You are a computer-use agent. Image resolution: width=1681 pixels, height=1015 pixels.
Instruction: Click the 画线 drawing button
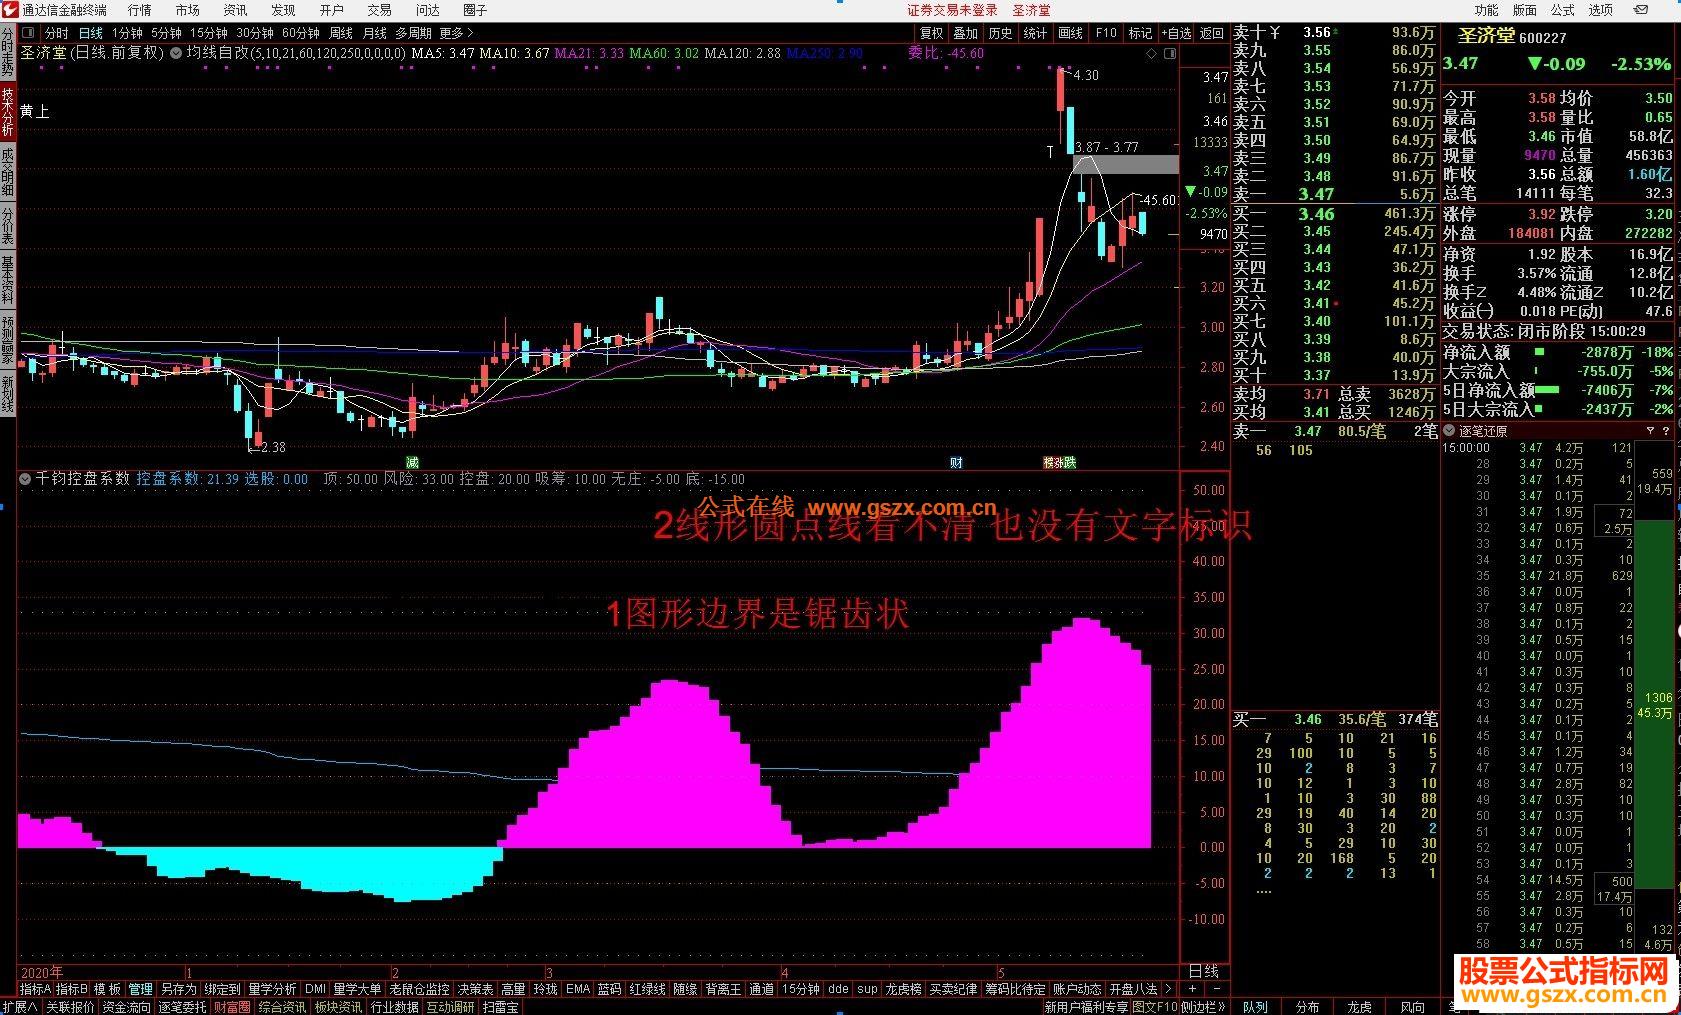[1071, 33]
